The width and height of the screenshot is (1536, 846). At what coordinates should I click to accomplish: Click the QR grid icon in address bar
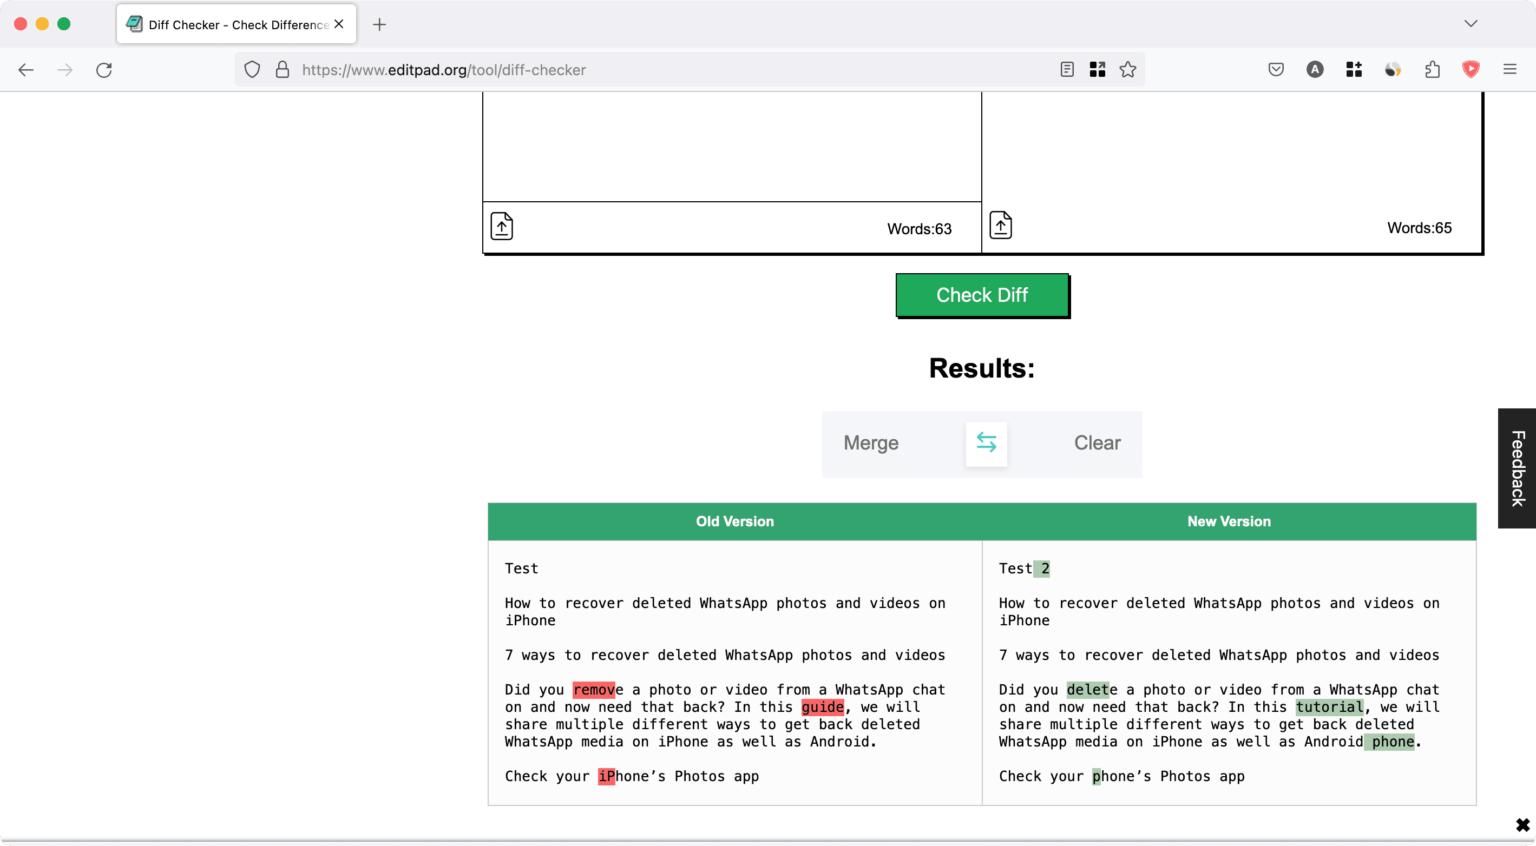tap(1097, 70)
